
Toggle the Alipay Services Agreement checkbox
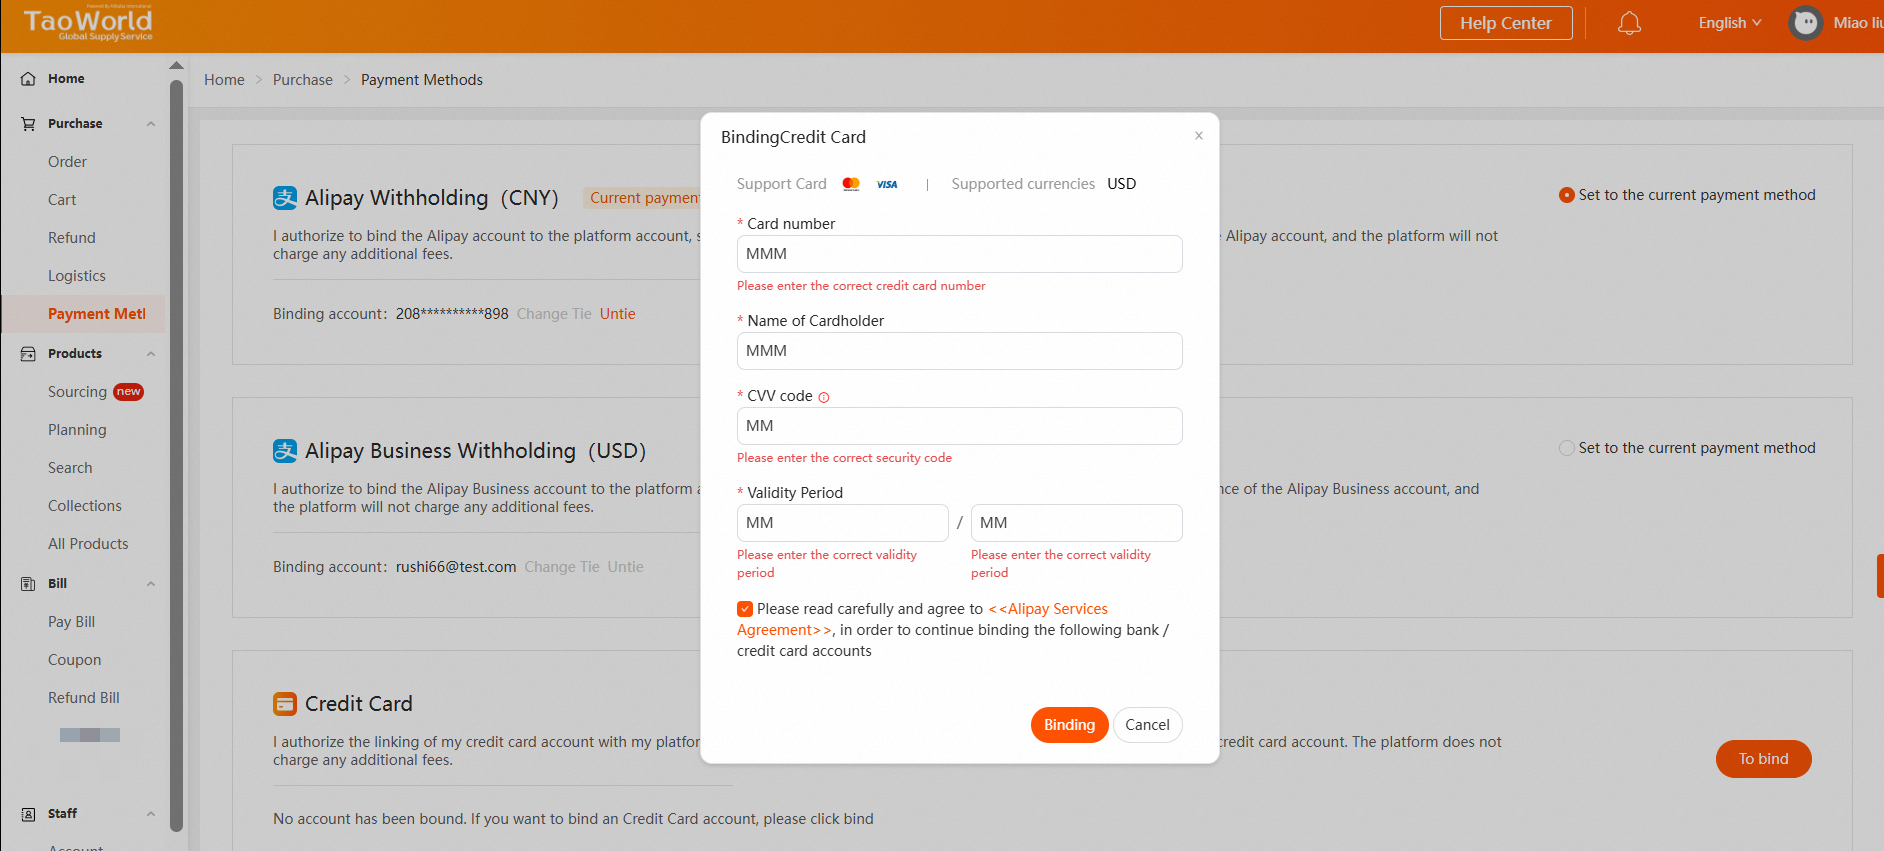(x=745, y=609)
